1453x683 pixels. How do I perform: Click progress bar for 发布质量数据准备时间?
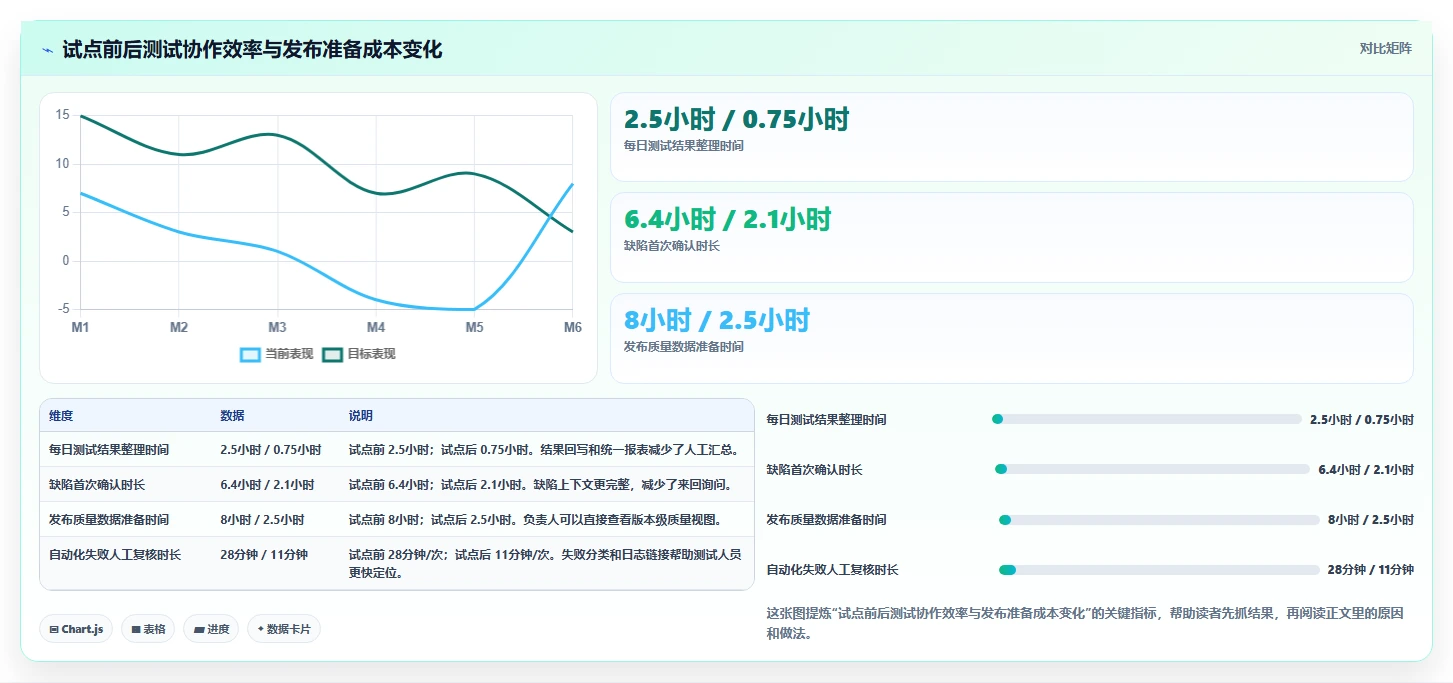tap(1159, 520)
